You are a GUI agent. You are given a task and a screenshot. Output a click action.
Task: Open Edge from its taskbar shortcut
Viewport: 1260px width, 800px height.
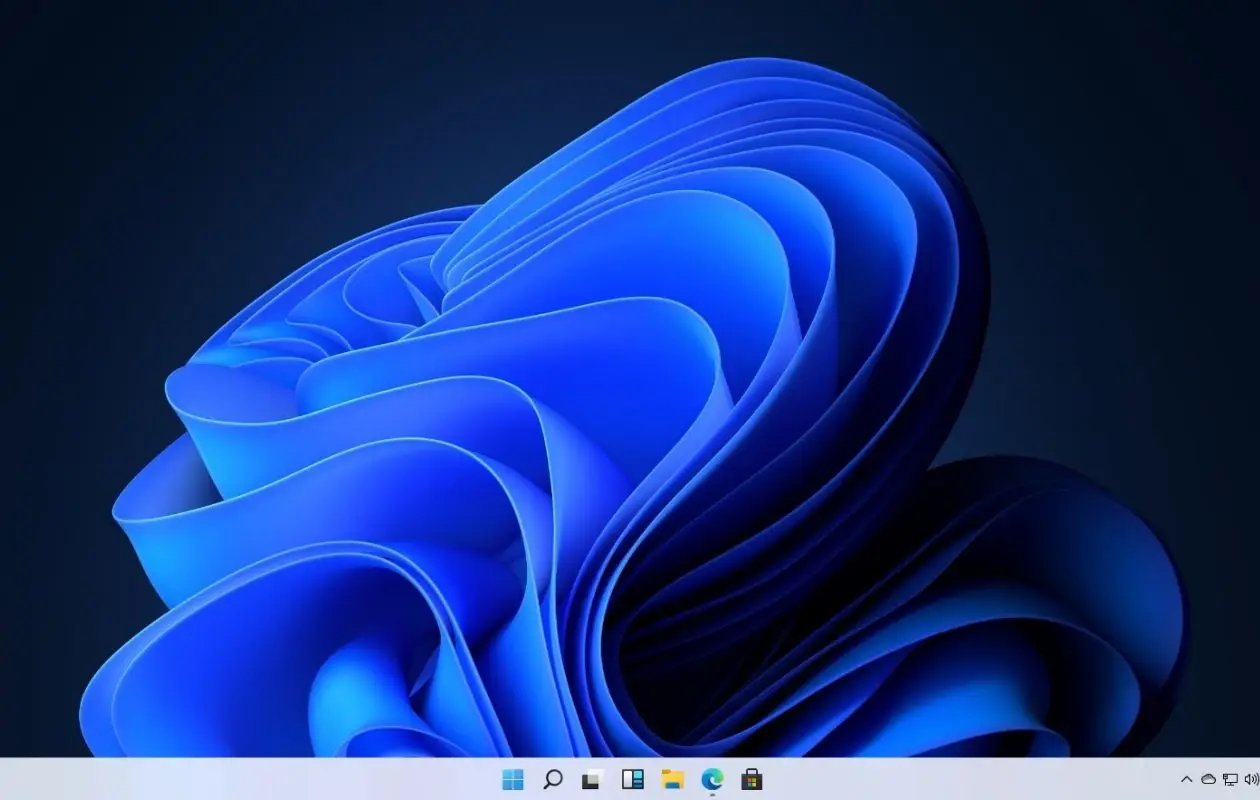712,780
